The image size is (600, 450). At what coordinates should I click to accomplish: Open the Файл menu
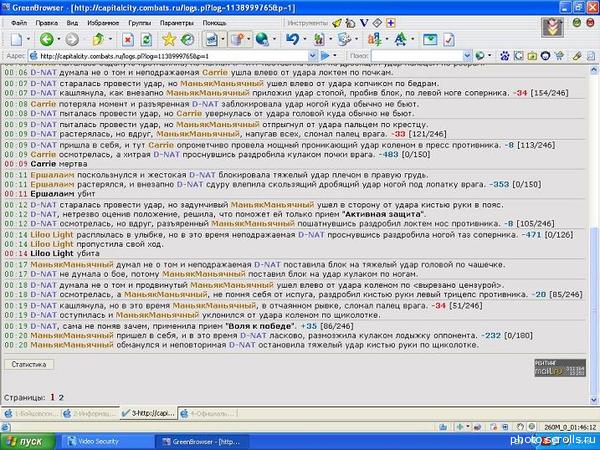pos(19,23)
